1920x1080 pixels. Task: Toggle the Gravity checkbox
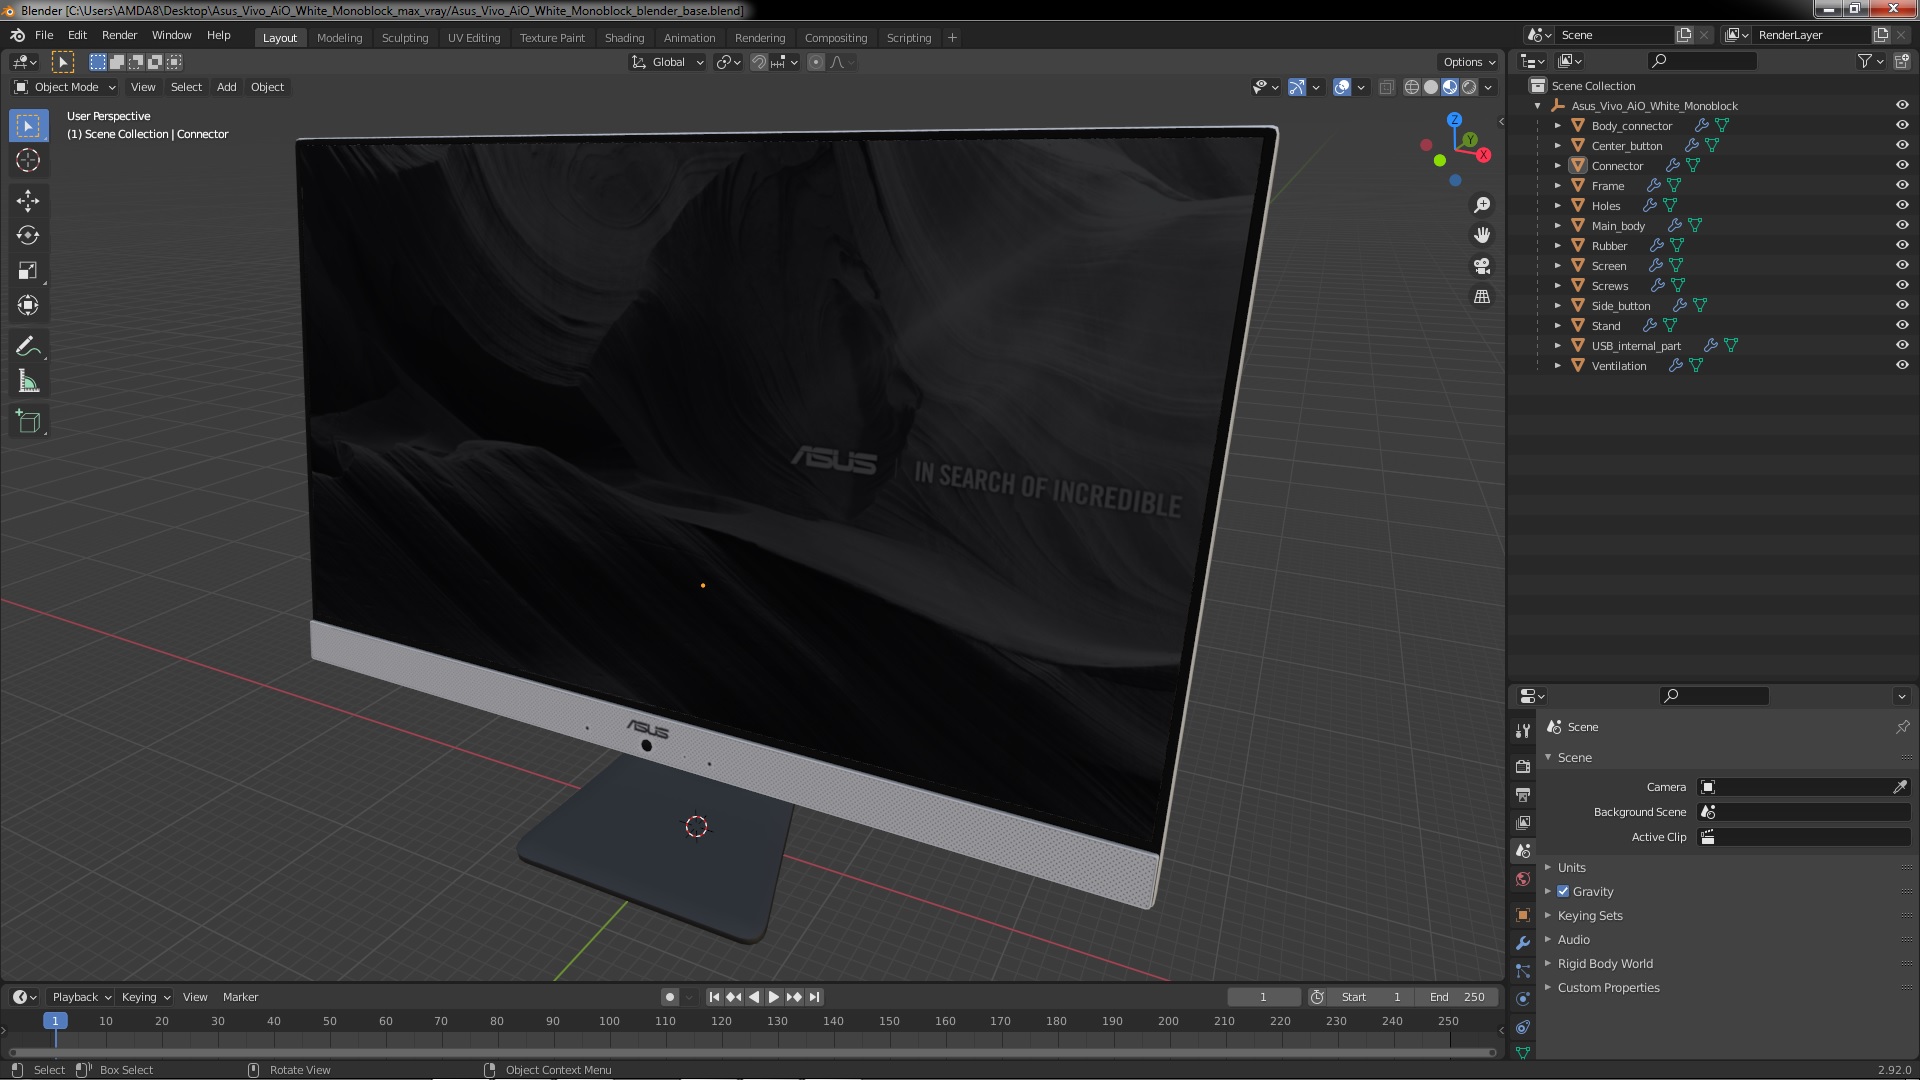tap(1563, 892)
